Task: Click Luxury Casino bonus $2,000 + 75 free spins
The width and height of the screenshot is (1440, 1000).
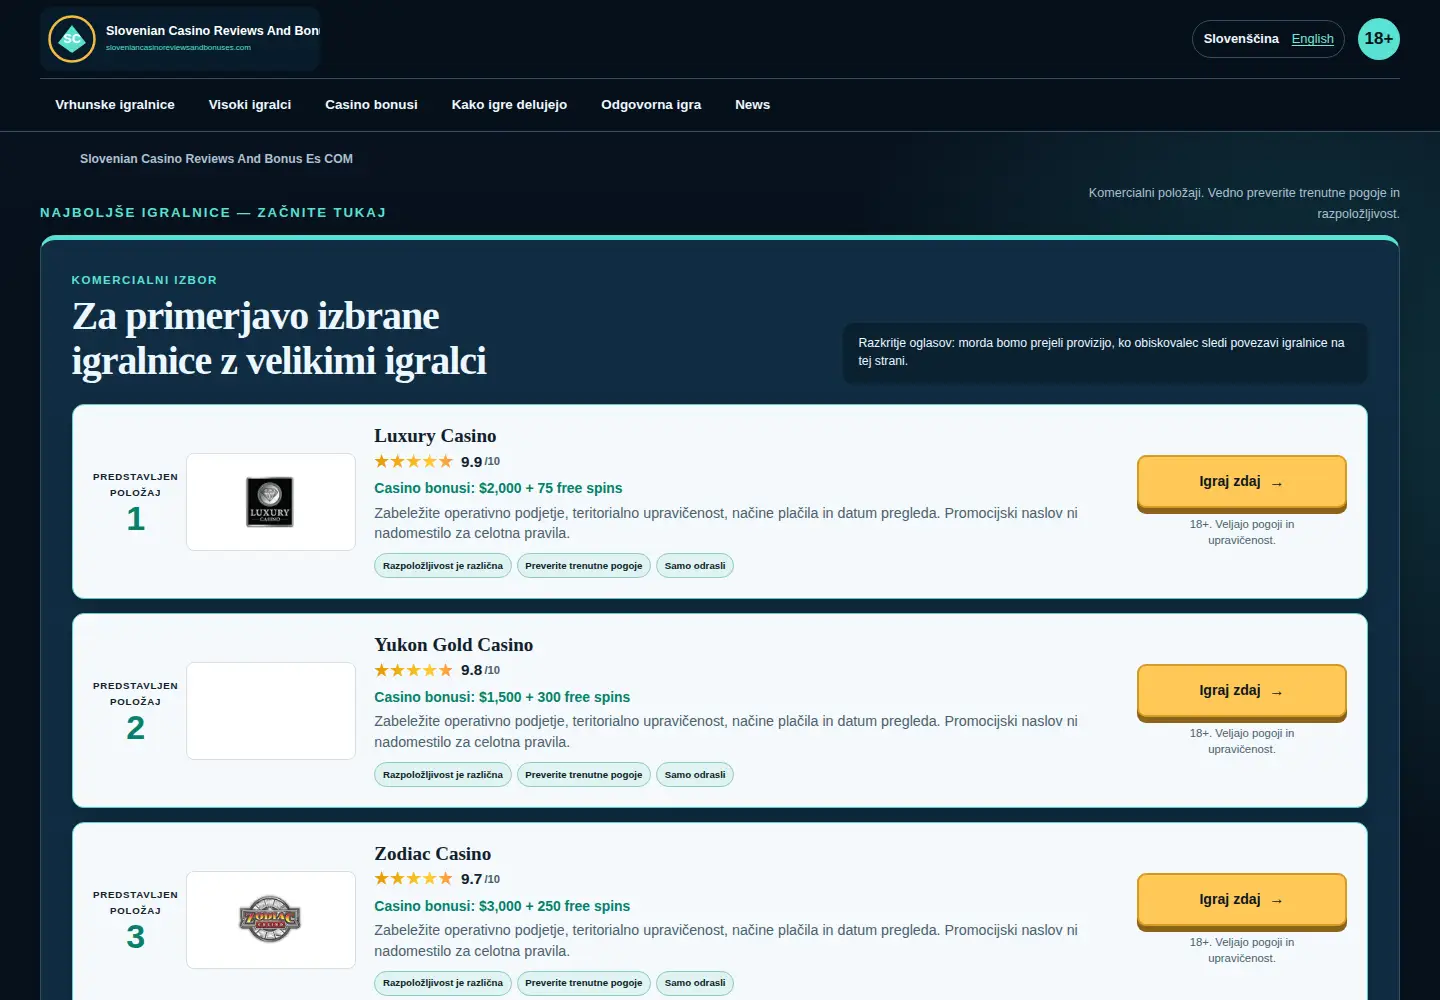Action: (x=498, y=488)
